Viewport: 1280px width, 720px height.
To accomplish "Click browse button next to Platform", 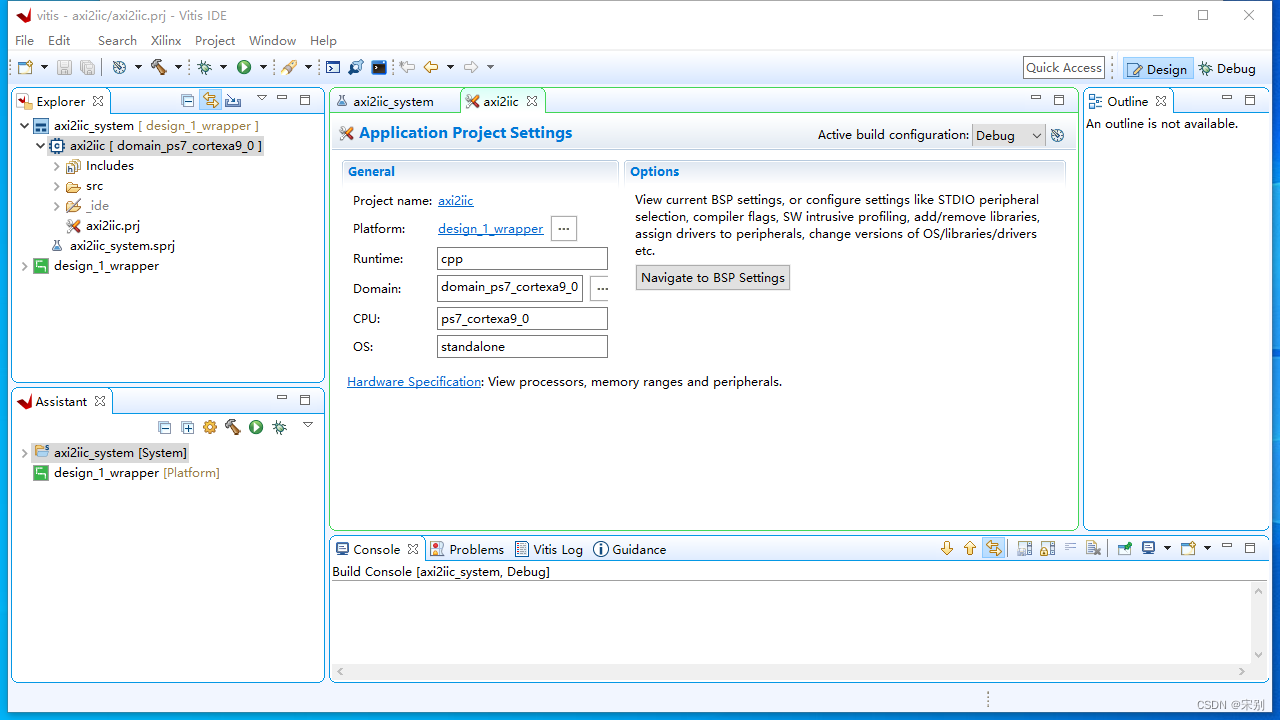I will pyautogui.click(x=564, y=229).
